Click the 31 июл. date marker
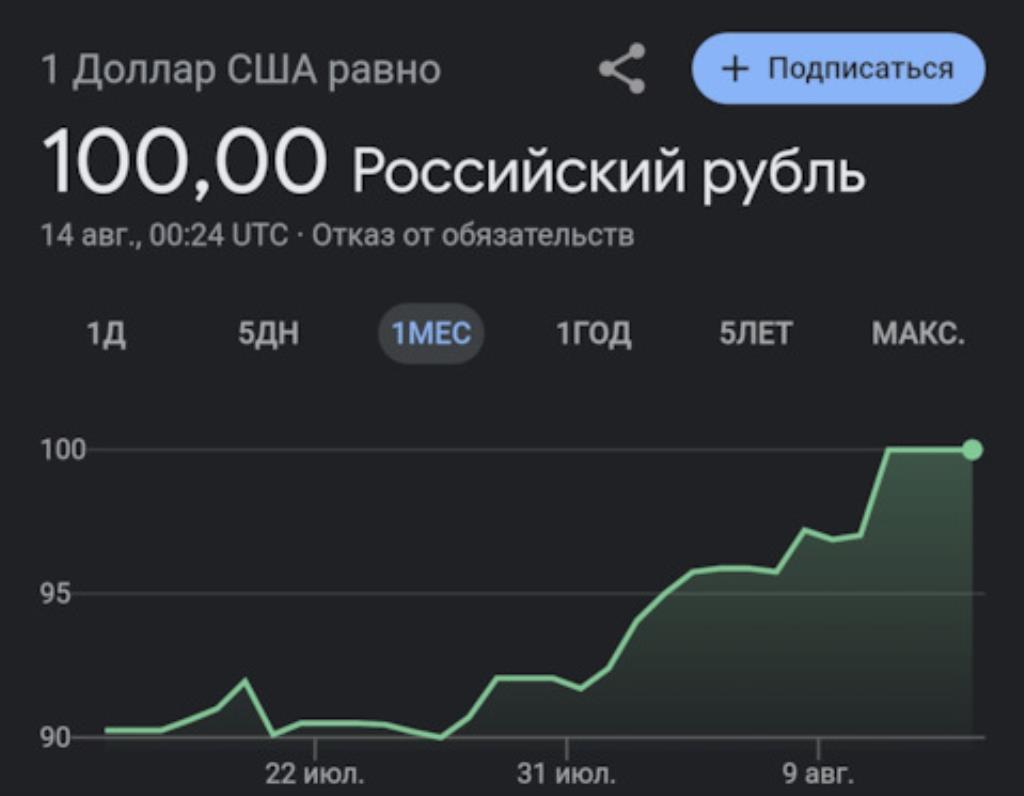The width and height of the screenshot is (1024, 796). coord(566,774)
